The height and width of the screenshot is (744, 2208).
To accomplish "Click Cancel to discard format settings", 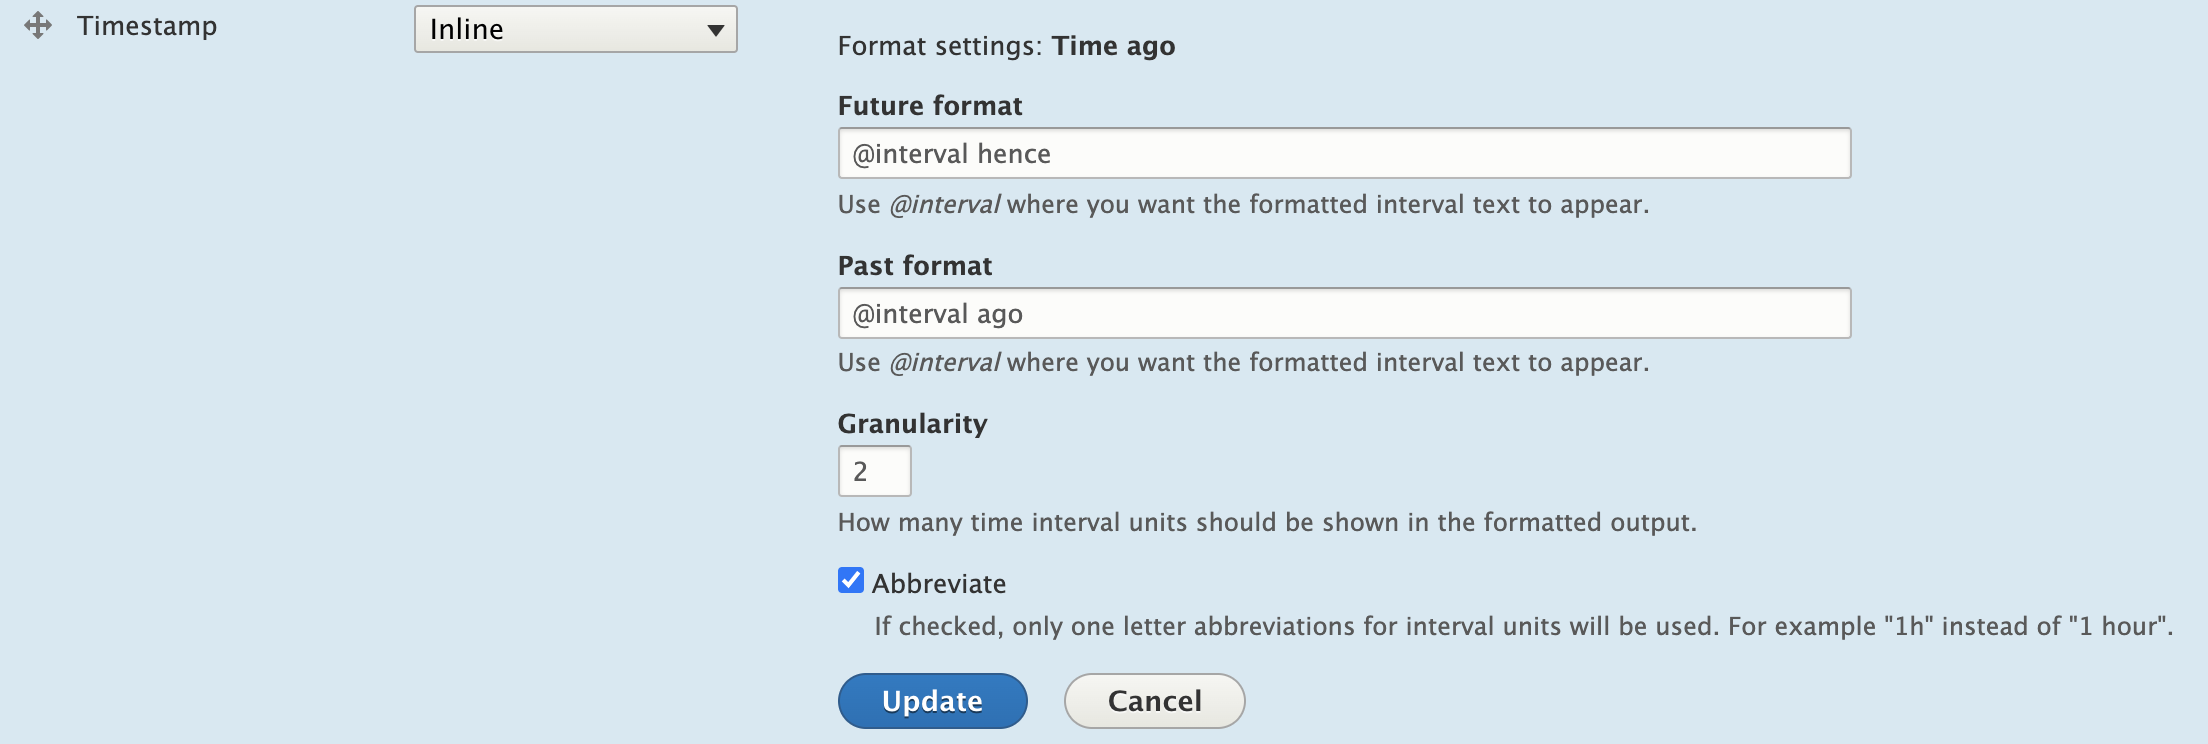I will tap(1153, 701).
